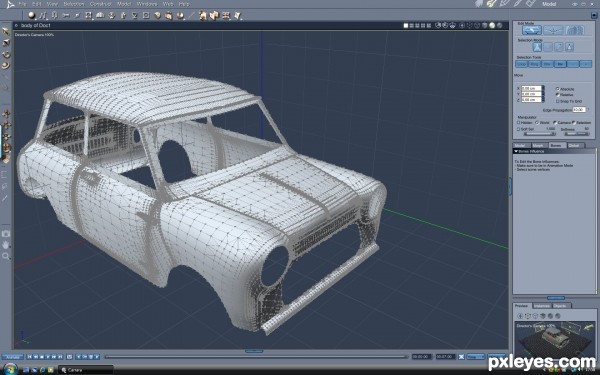
Task: Click the stepper arrows beside X field
Action: 543,88
